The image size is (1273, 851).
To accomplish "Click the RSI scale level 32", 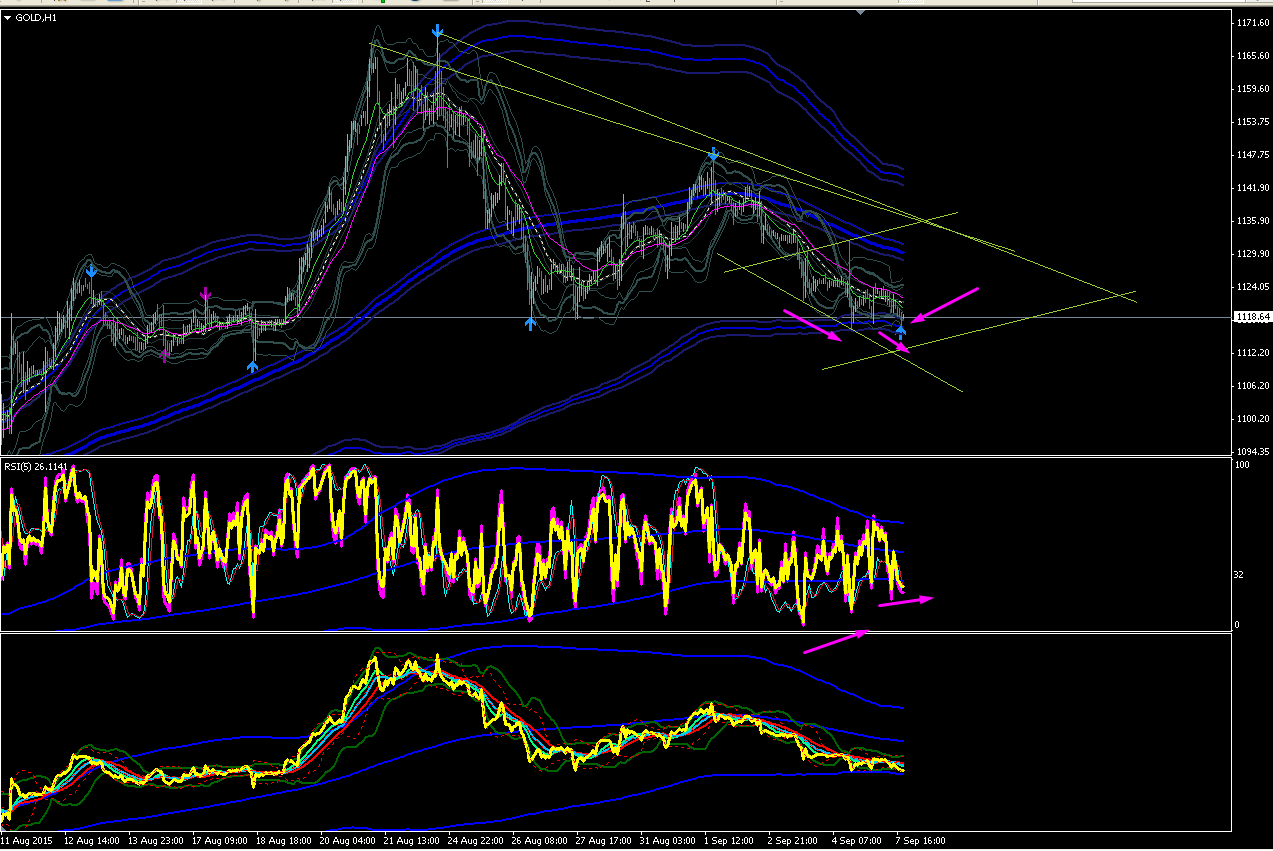I will 1240,575.
